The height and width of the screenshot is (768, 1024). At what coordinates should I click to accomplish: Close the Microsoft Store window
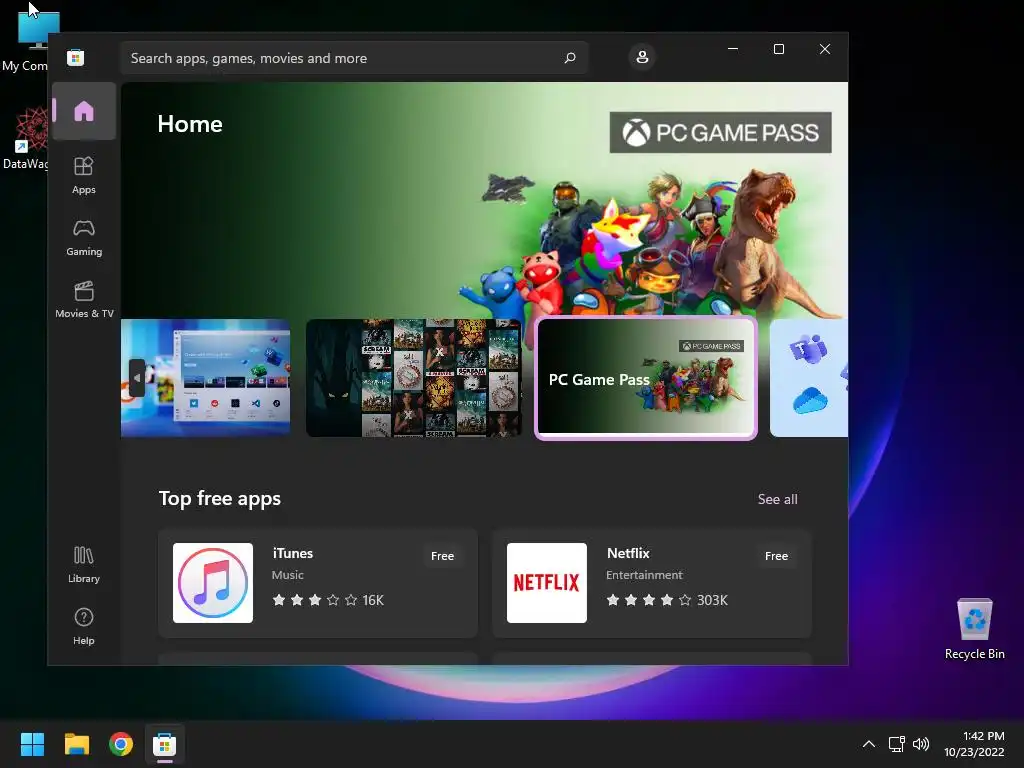(x=825, y=49)
